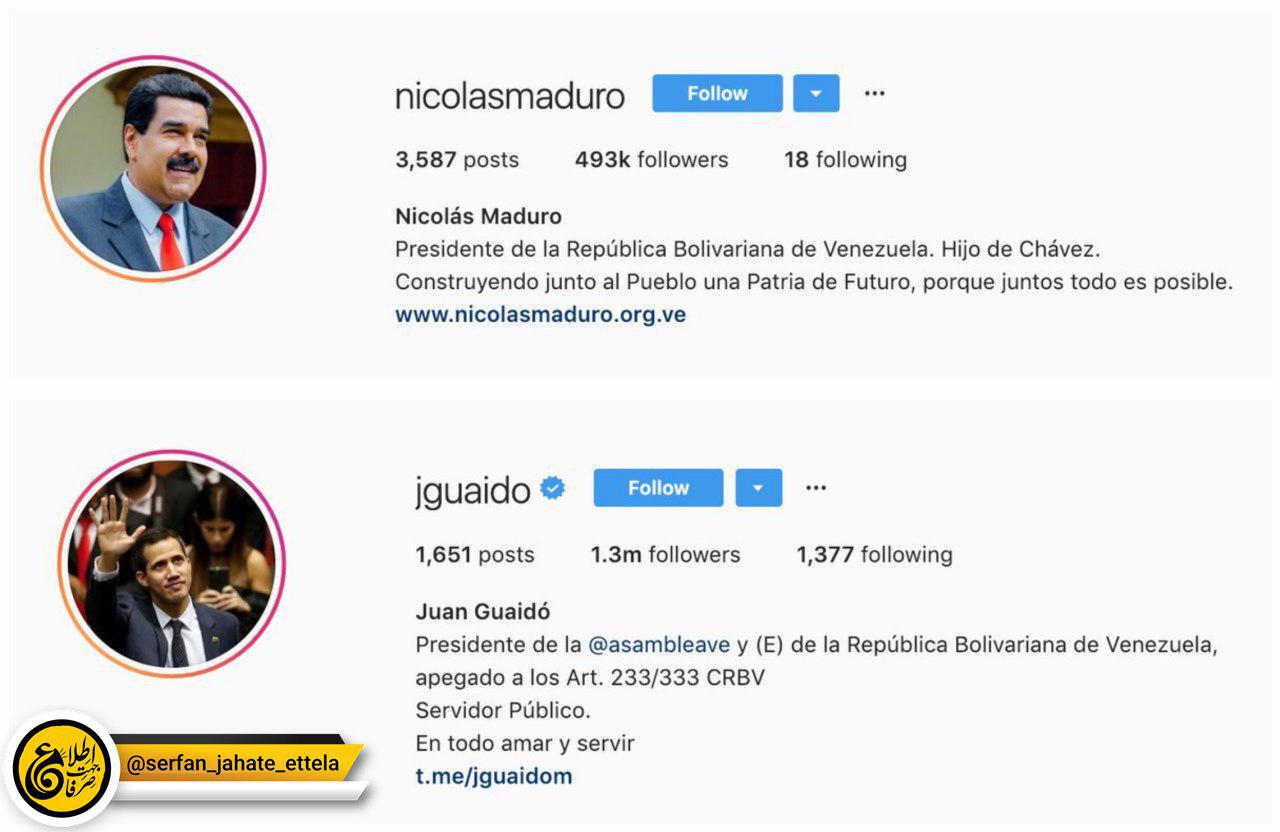Show the 3,587 posts count
1280x832 pixels.
(x=457, y=160)
